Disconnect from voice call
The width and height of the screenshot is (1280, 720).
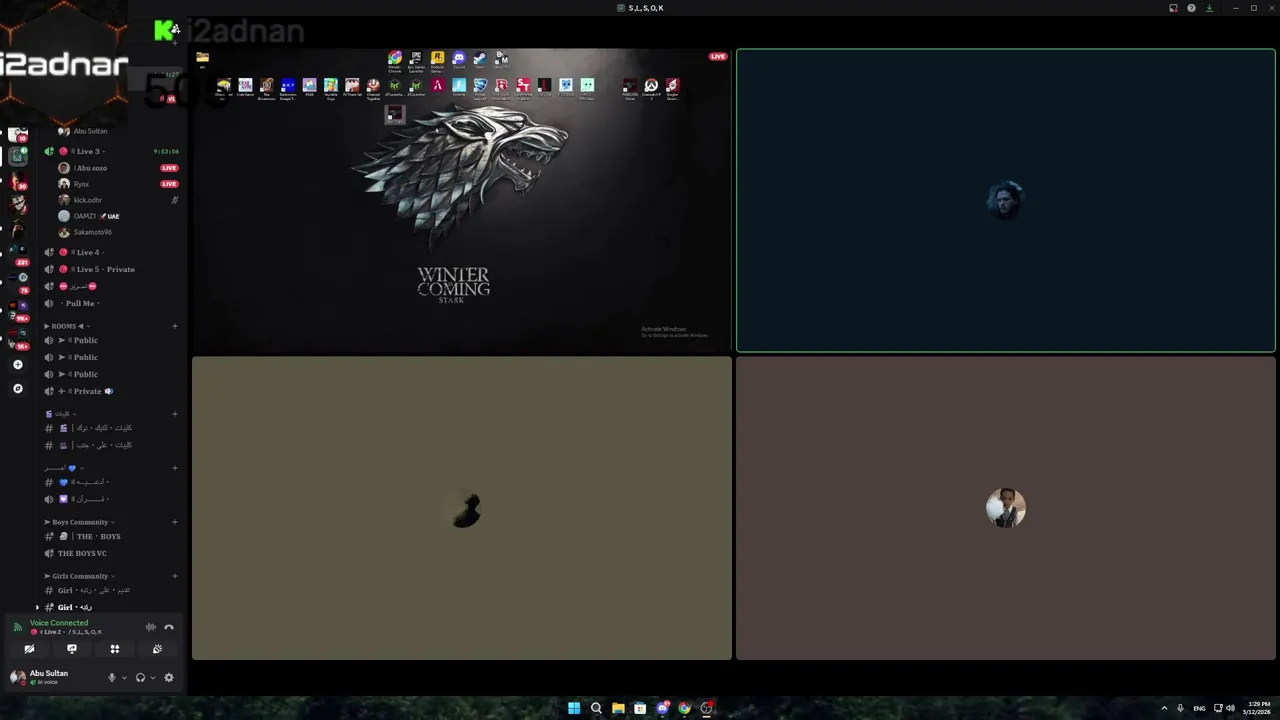click(x=169, y=627)
